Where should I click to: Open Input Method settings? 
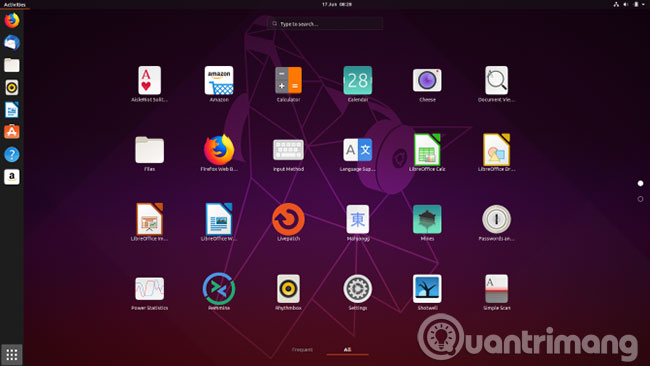tap(288, 150)
